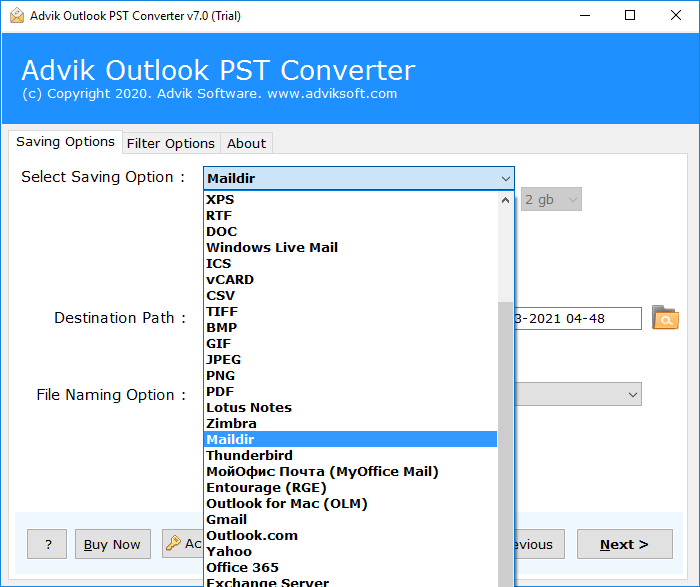This screenshot has height=587, width=700.
Task: Click the Buy Now button
Action: pos(112,544)
